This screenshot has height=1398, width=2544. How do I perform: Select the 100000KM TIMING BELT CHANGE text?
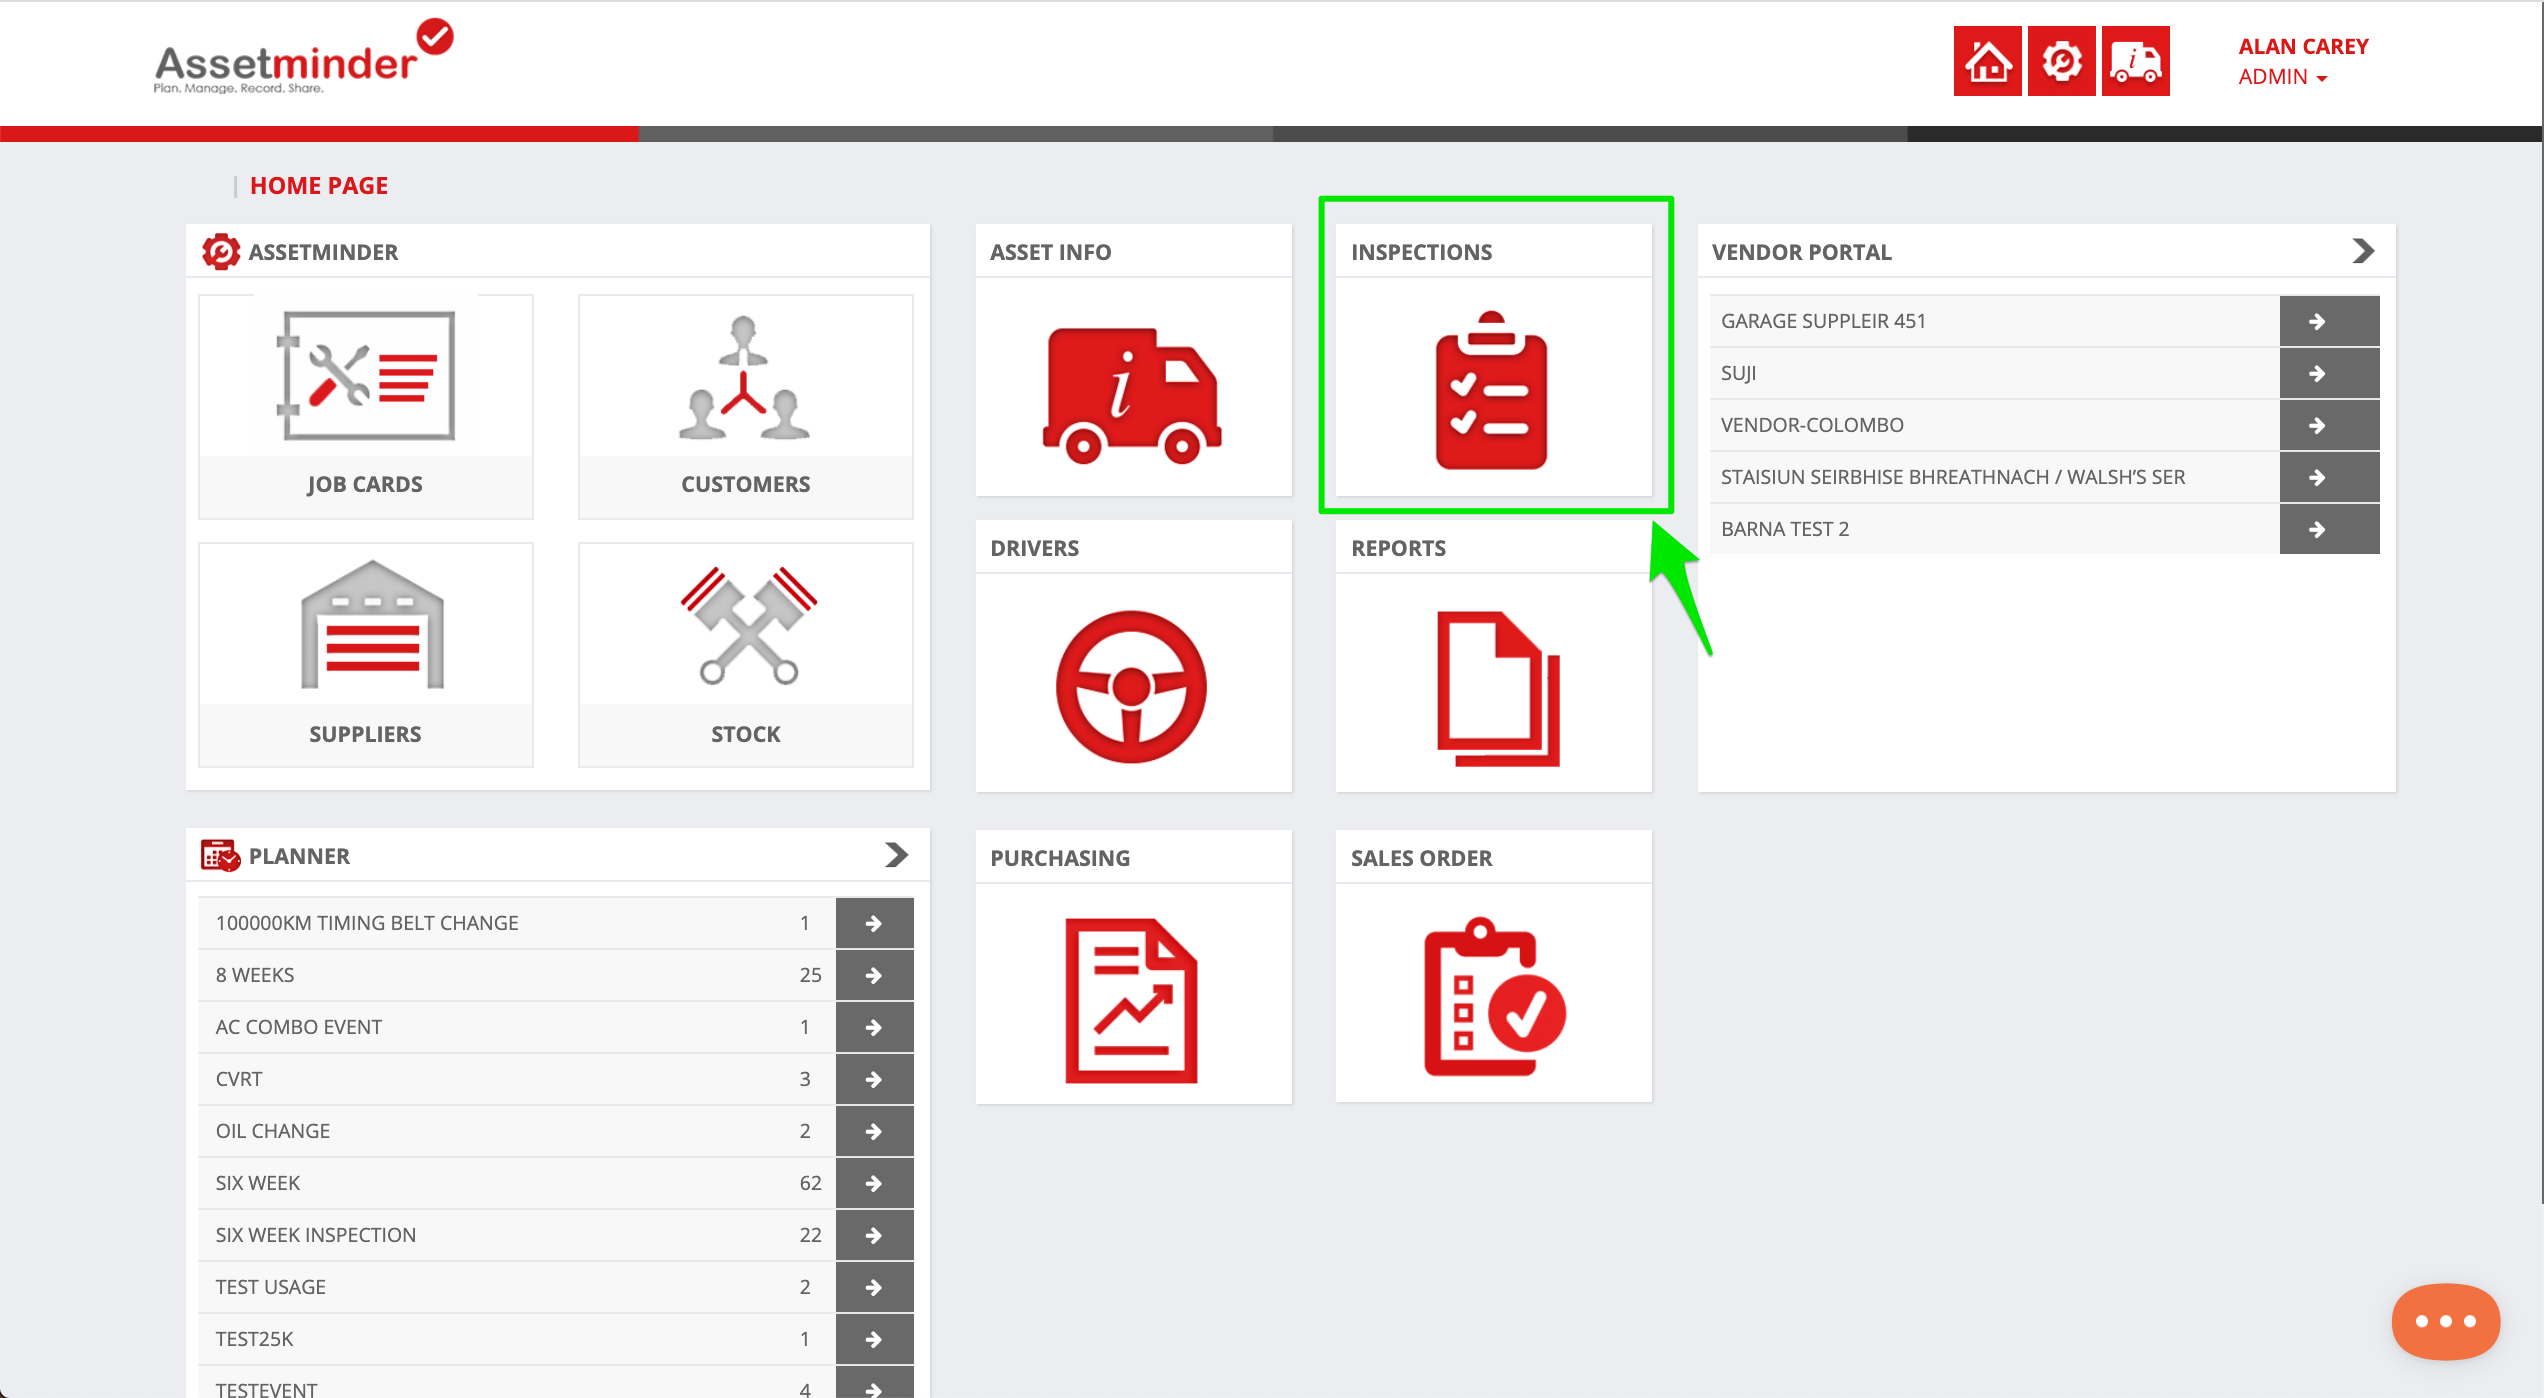[x=367, y=923]
